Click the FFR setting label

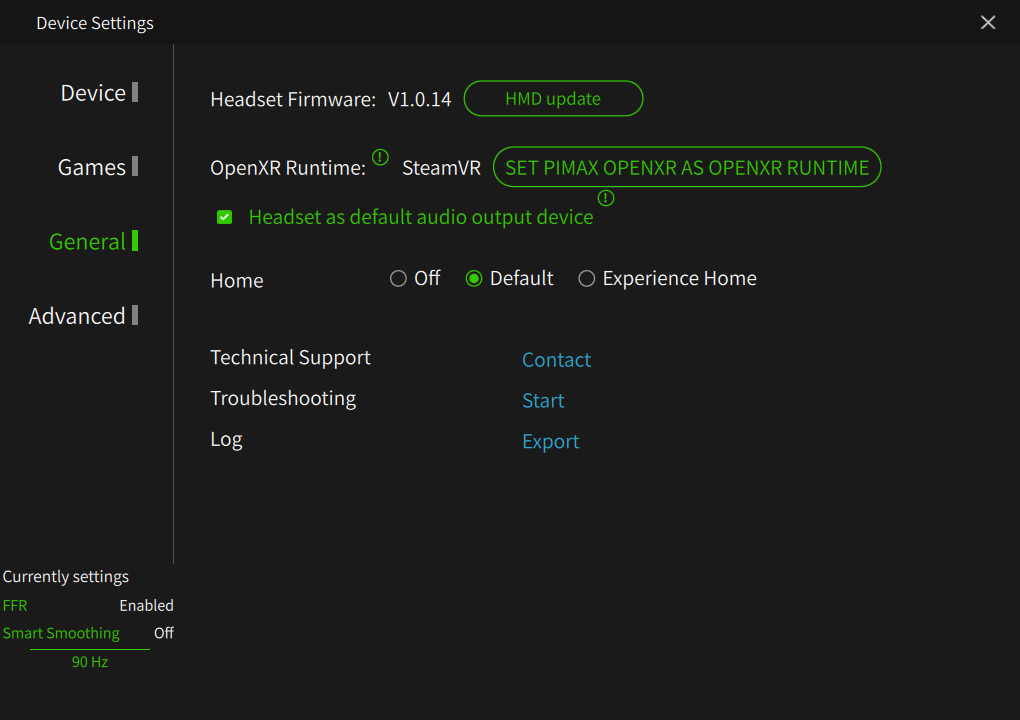coord(15,606)
